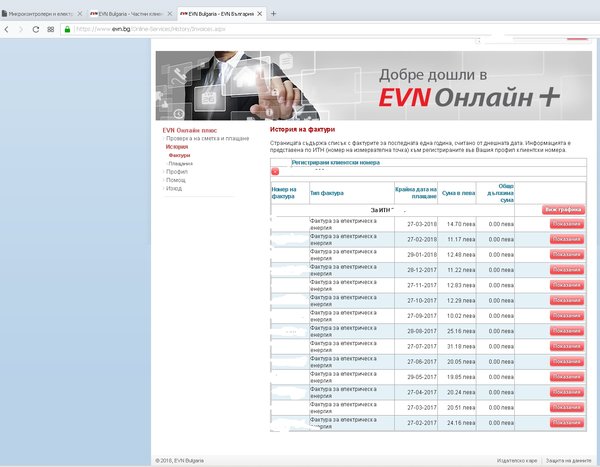
Task: Select the EVN Bulgaria - EVN България tab
Action: pos(221,14)
